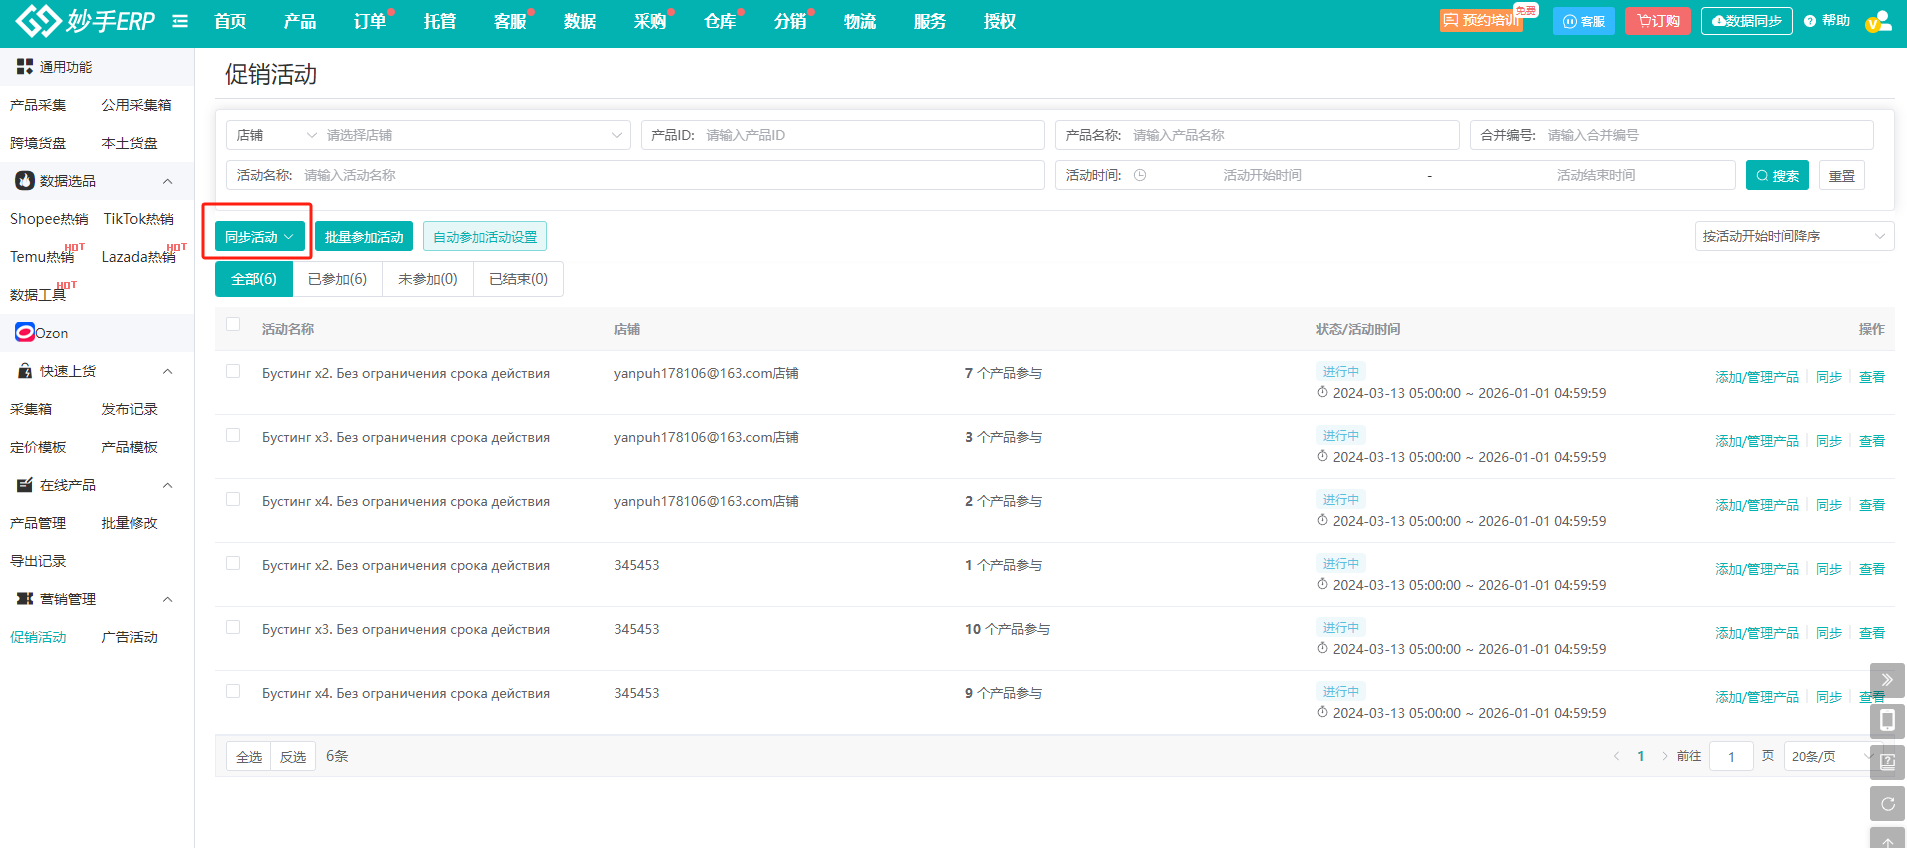Image resolution: width=1907 pixels, height=848 pixels.
Task: Click the red 订购 cart button
Action: [x=1658, y=21]
